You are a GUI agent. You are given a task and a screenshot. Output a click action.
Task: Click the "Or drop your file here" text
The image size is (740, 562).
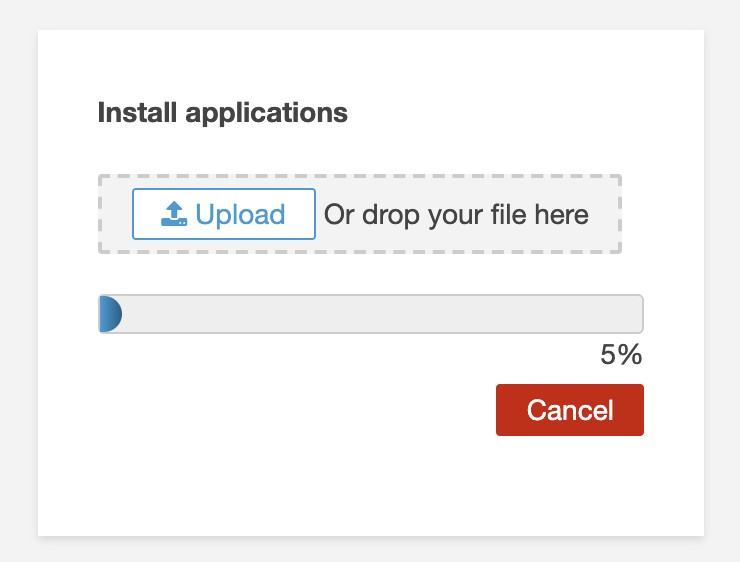[456, 215]
